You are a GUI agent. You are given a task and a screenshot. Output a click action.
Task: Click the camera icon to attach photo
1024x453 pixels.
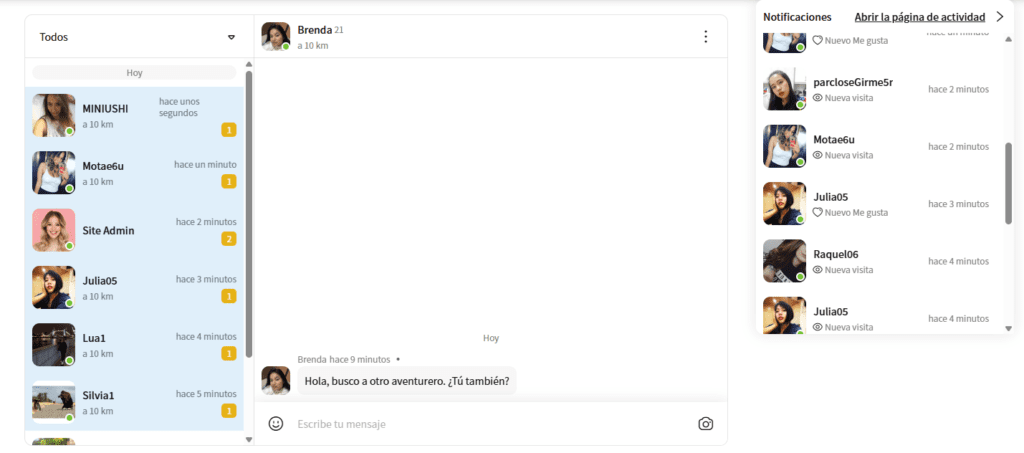(705, 424)
